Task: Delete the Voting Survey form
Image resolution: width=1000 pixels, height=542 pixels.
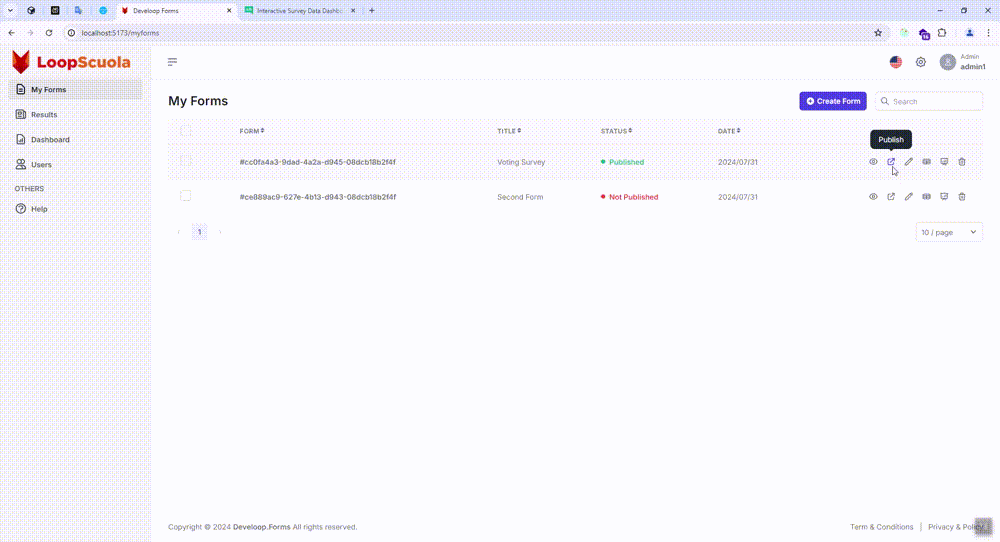Action: tap(962, 162)
